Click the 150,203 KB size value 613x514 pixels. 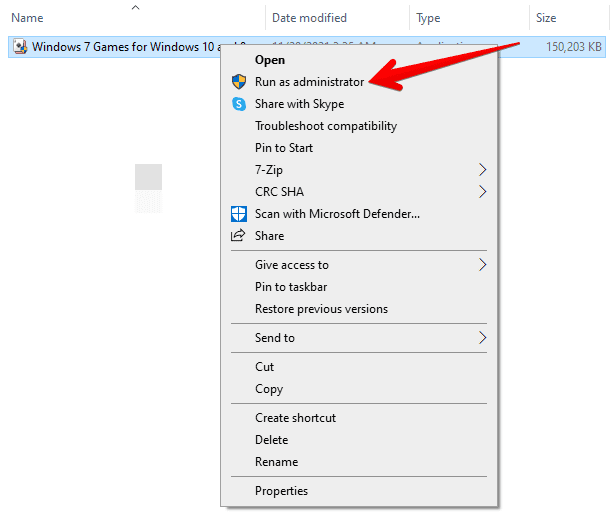pyautogui.click(x=574, y=47)
